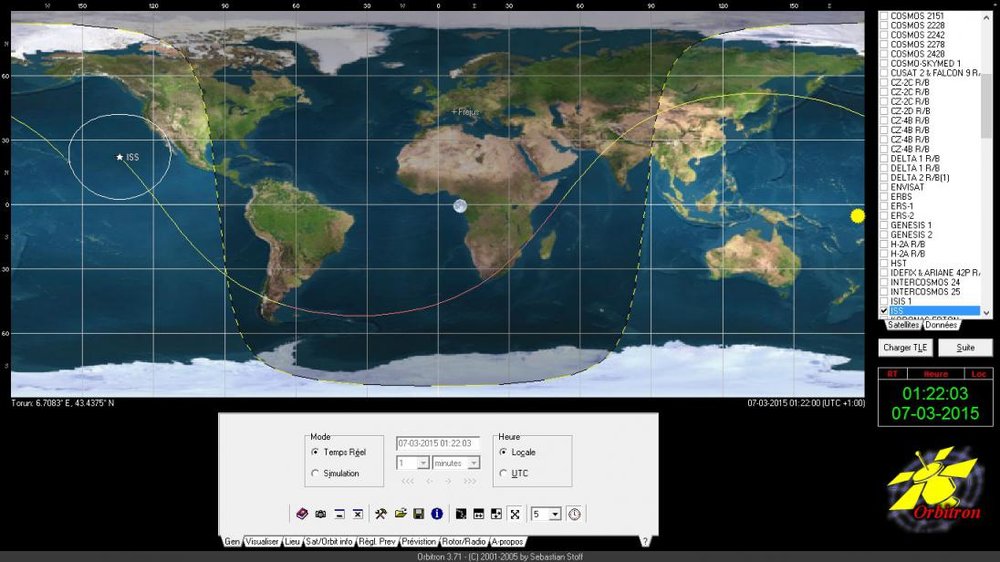Select COSMO-SKYMED 1 in the satellite list
The image size is (1000, 562).
point(925,64)
